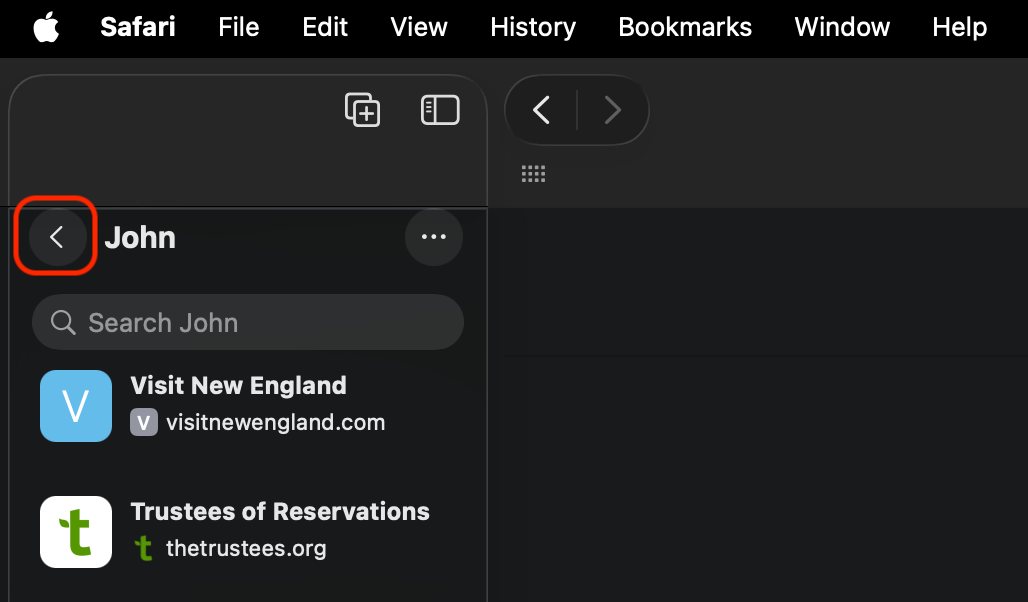The image size is (1028, 602).
Task: Go back from the John sidebar list
Action: click(x=57, y=237)
